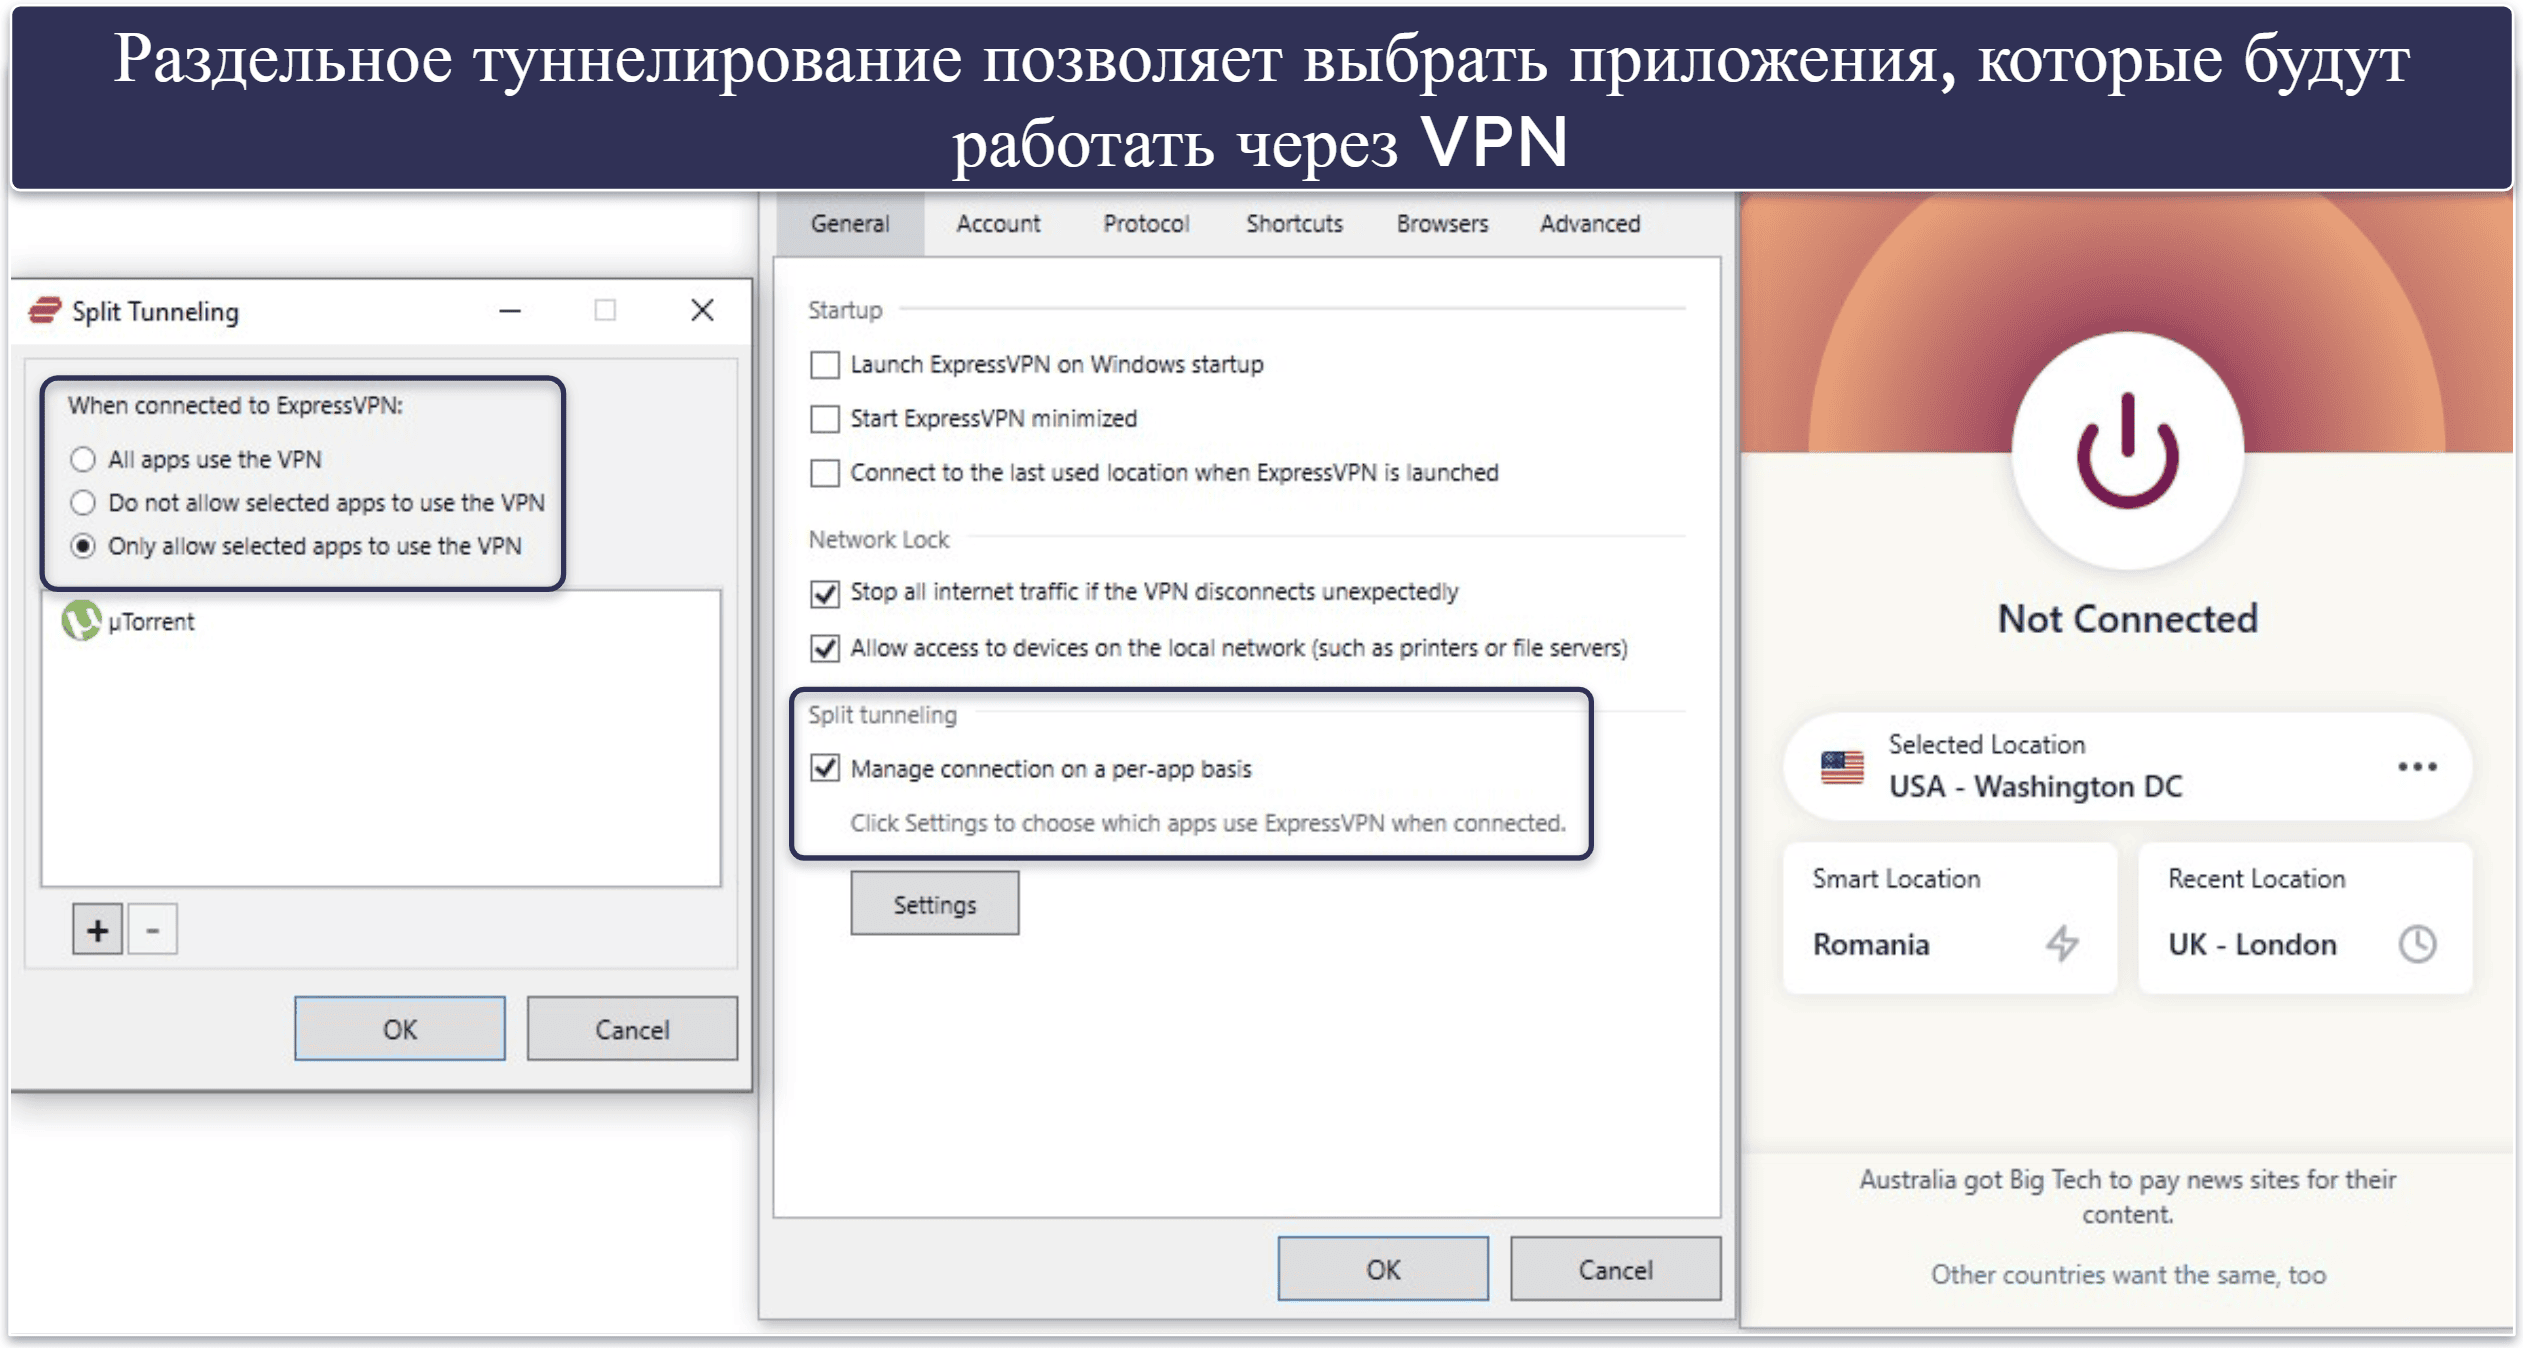Switch to the Shortcuts tab
Screen dimensions: 2523x1348
click(x=1294, y=224)
